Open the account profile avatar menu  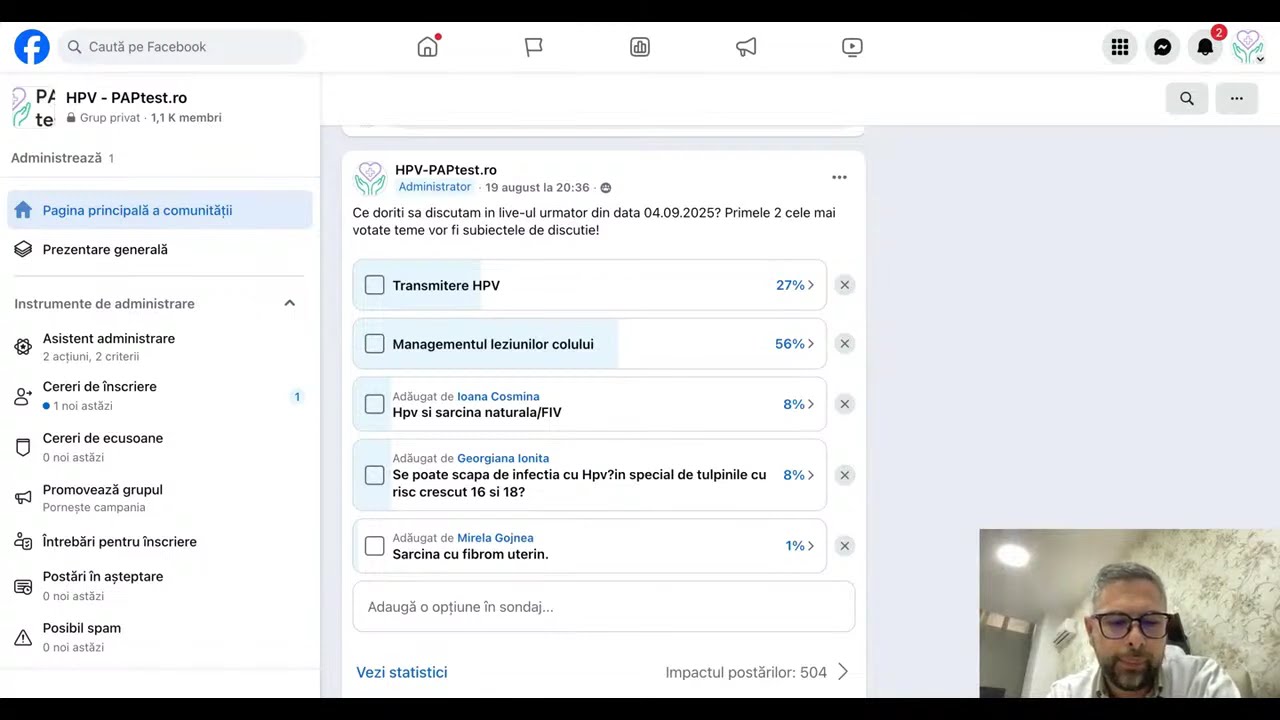(x=1248, y=47)
